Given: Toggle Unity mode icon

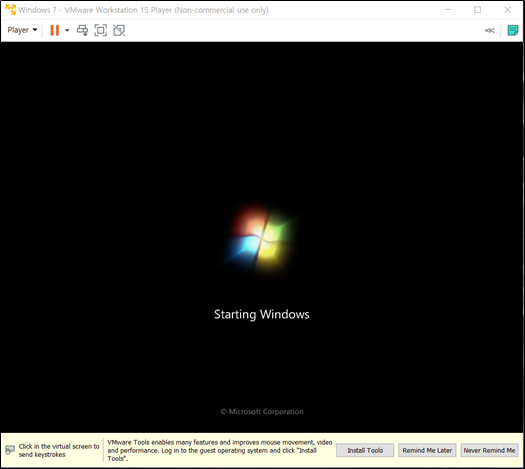Looking at the screenshot, I should [119, 30].
